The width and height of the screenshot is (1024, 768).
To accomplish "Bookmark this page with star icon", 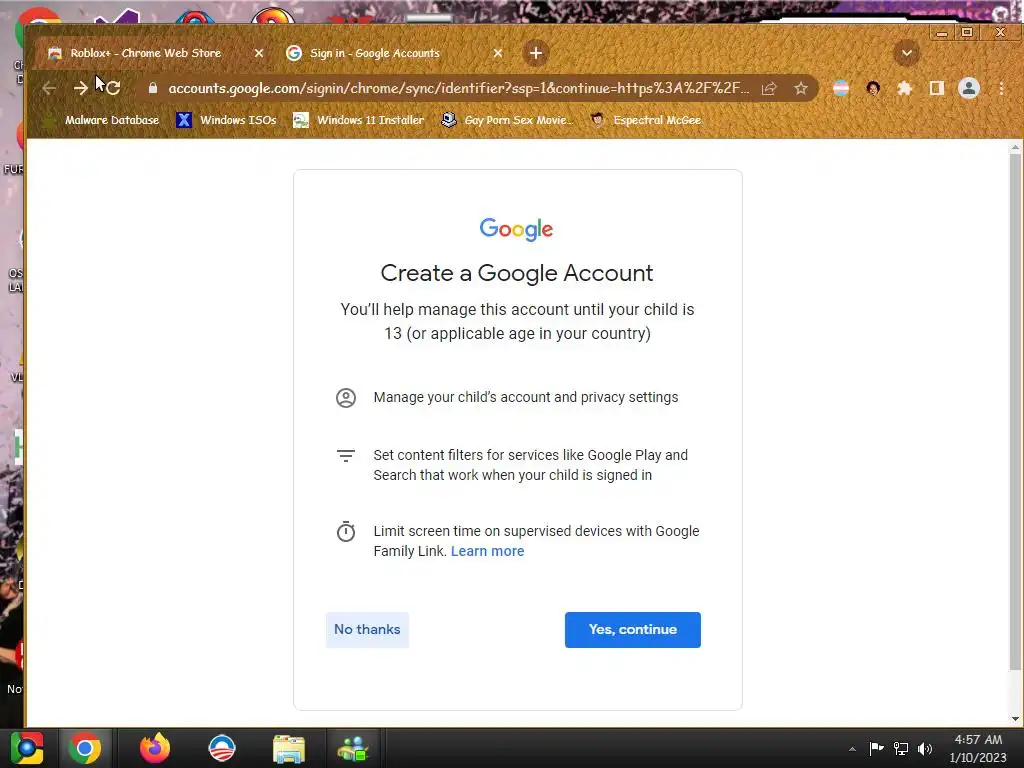I will [801, 88].
